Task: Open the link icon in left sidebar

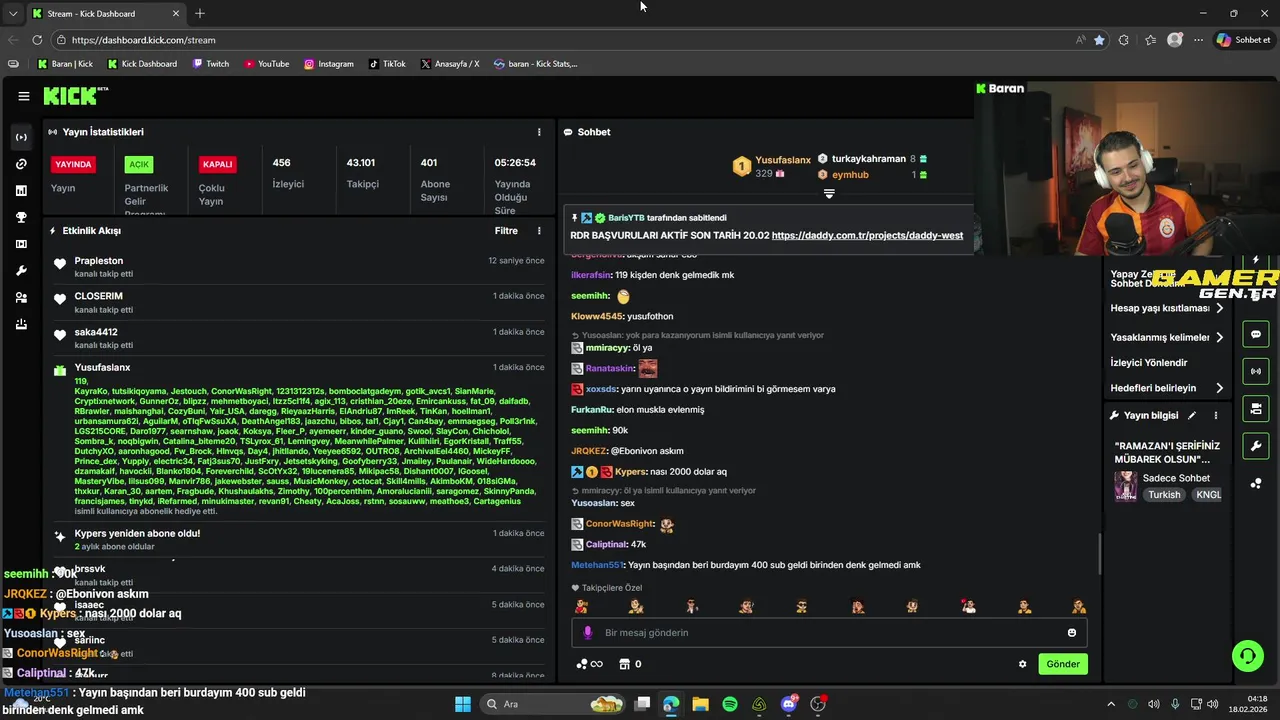Action: click(21, 164)
